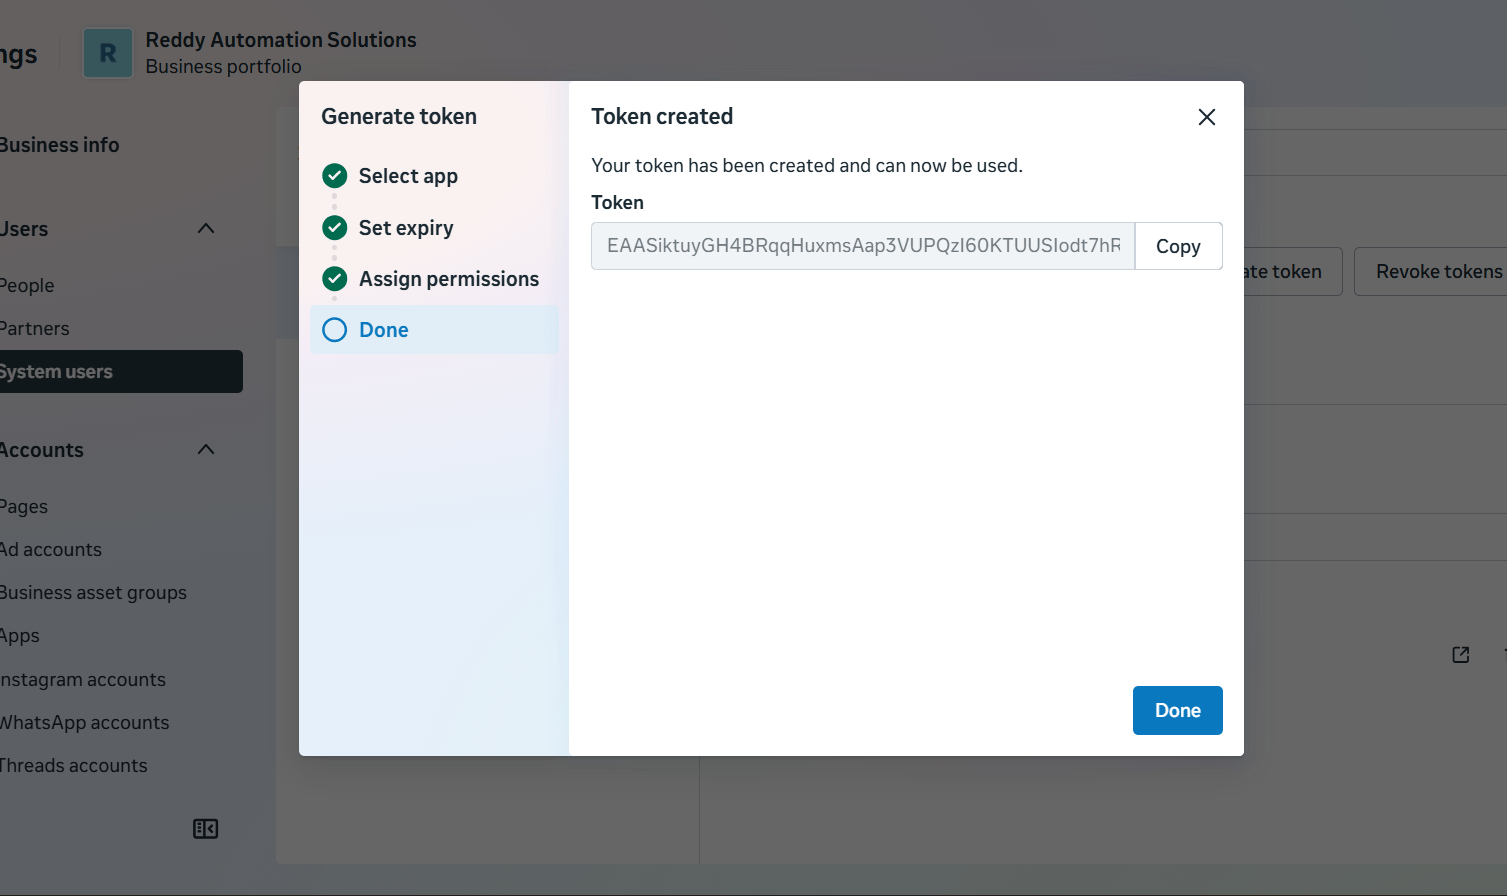
Task: Open Business info in sidebar
Action: pos(59,145)
